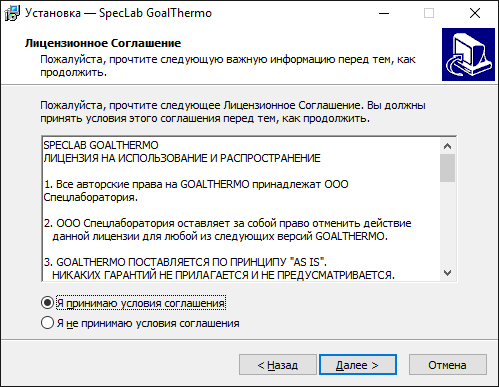Click the license text scrollbar thumb
Viewport: 499px width, 387px height.
tap(447, 168)
